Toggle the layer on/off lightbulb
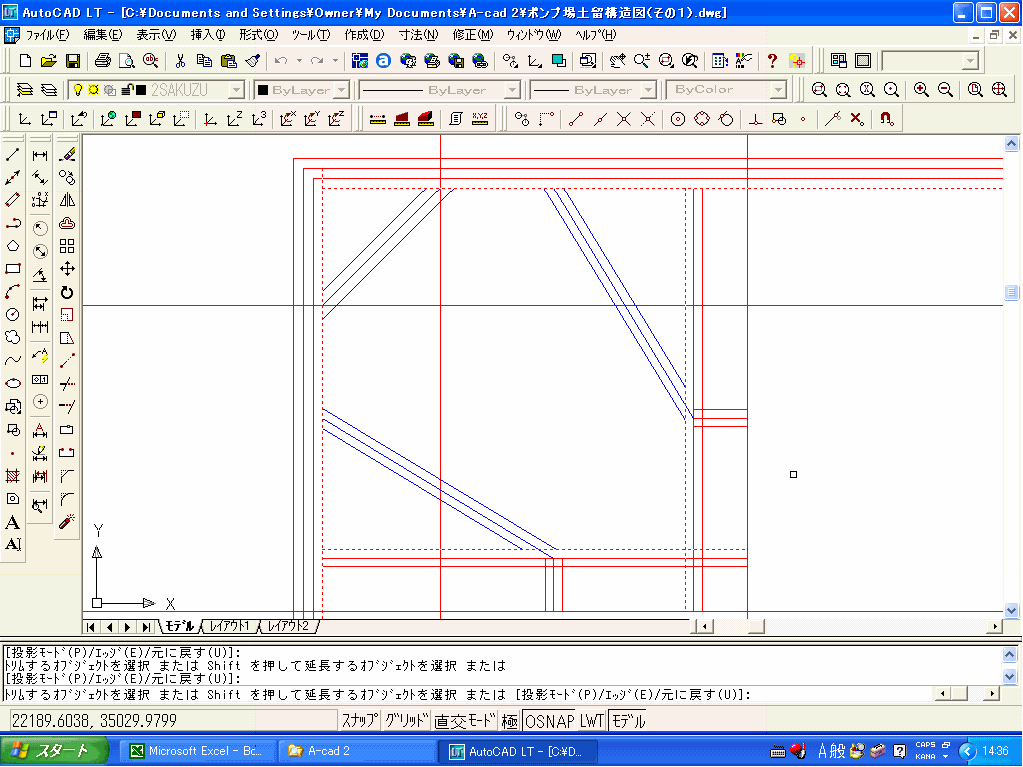1023x767 pixels. 78,89
